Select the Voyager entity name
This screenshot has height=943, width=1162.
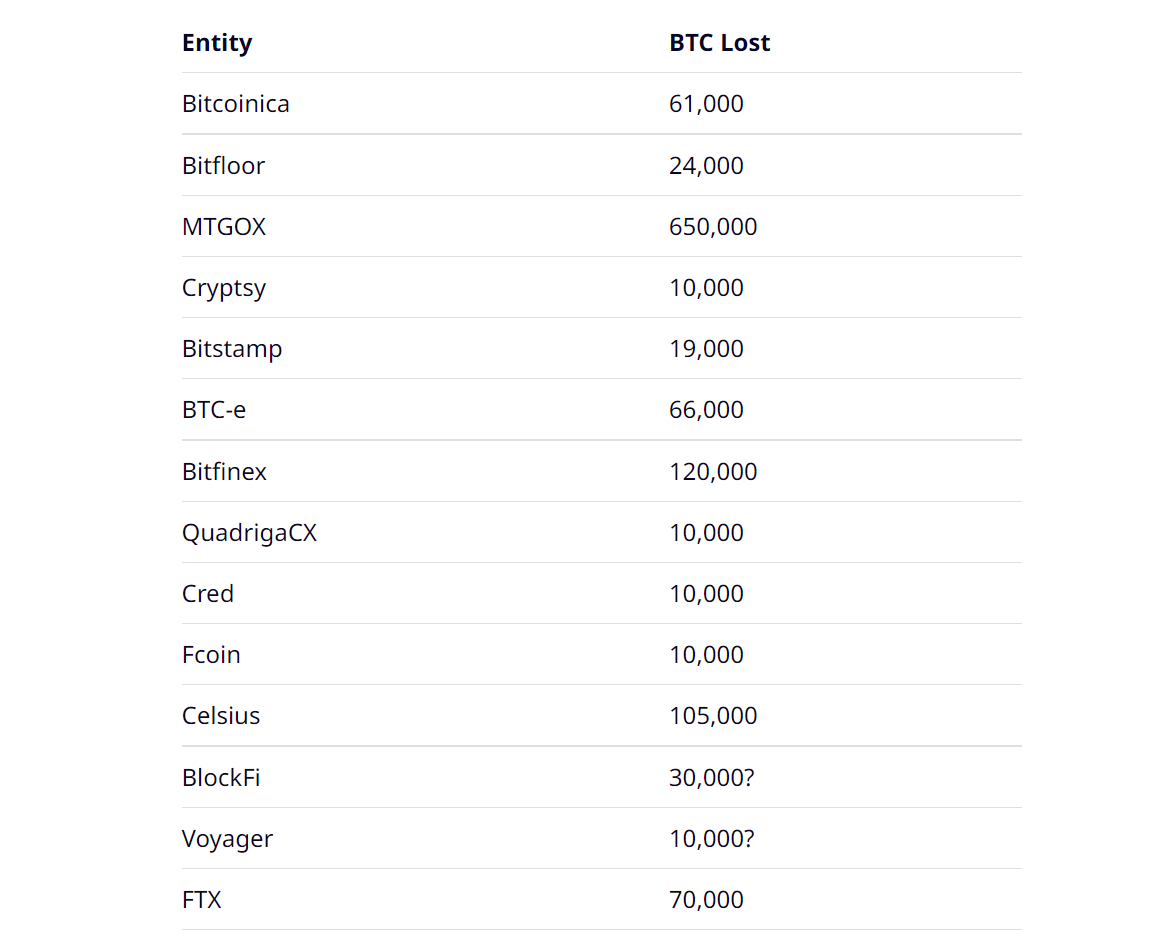[x=227, y=839]
